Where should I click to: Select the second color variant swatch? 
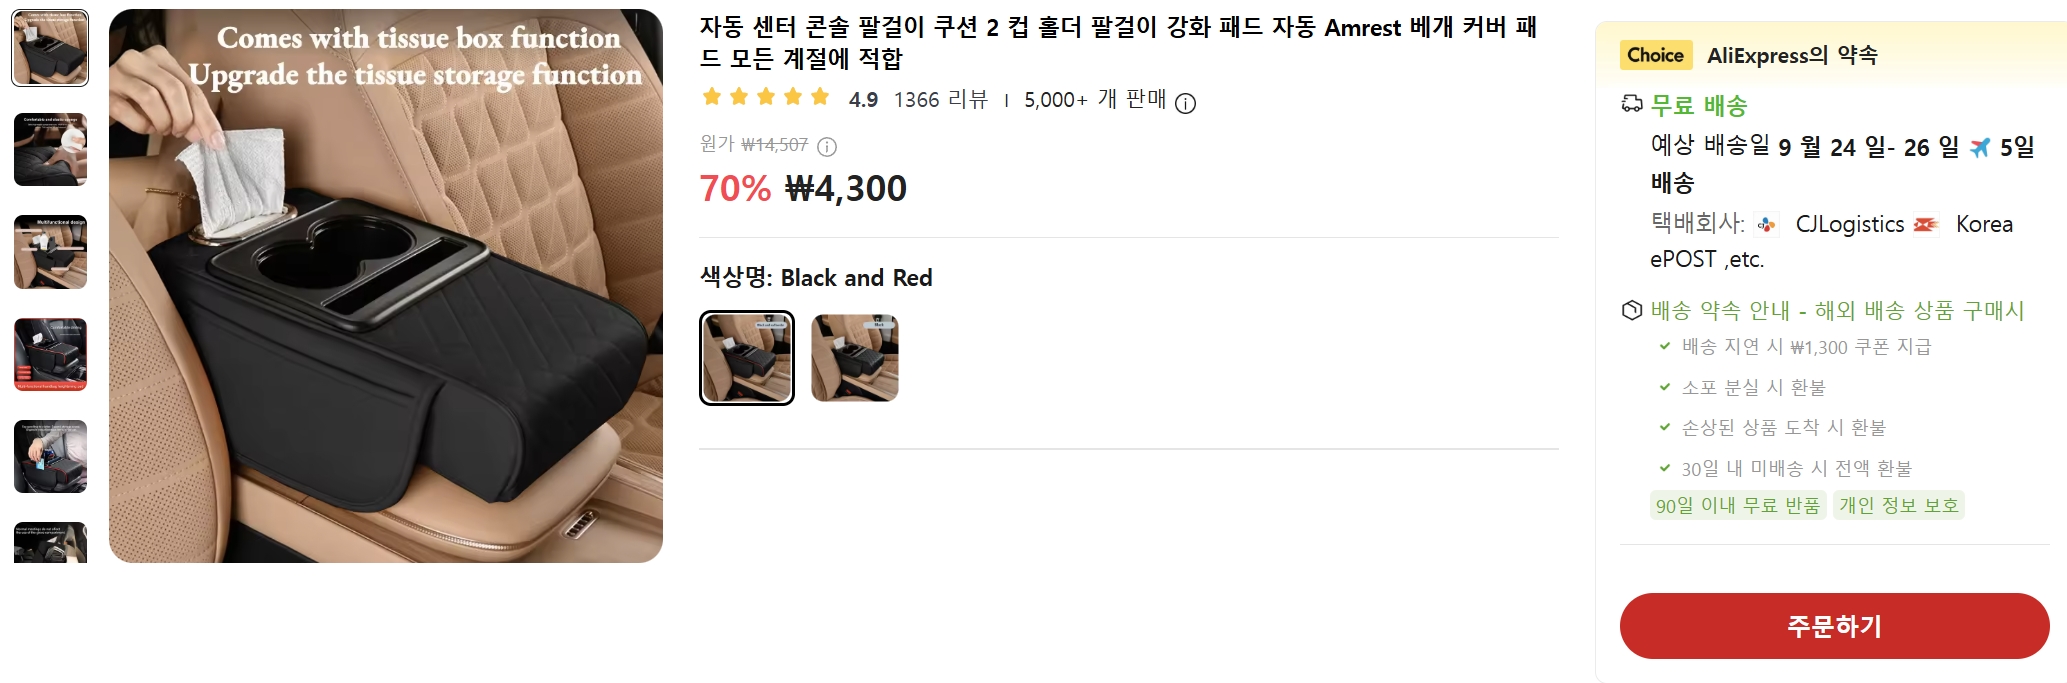(855, 358)
